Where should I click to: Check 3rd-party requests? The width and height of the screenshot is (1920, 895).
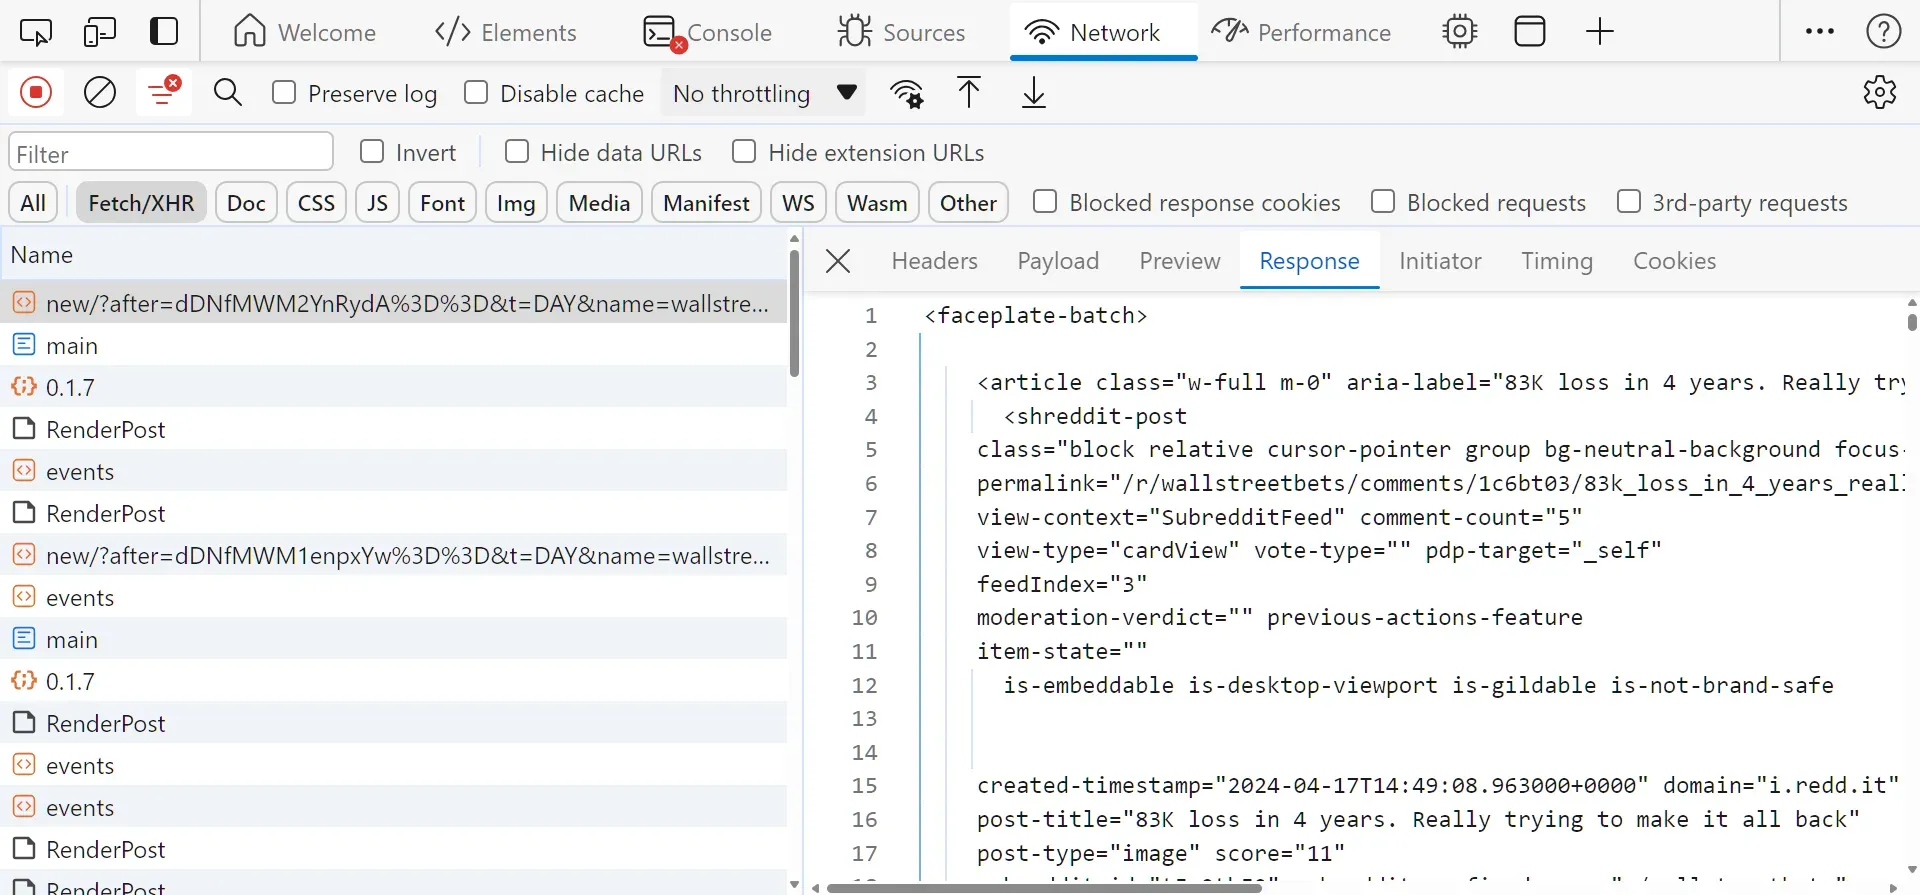point(1629,202)
